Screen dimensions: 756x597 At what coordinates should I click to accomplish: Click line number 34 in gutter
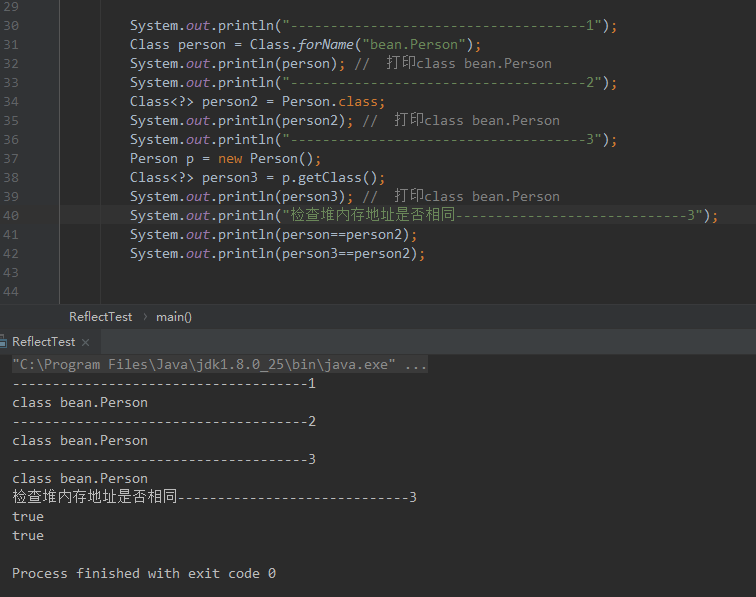pos(11,102)
